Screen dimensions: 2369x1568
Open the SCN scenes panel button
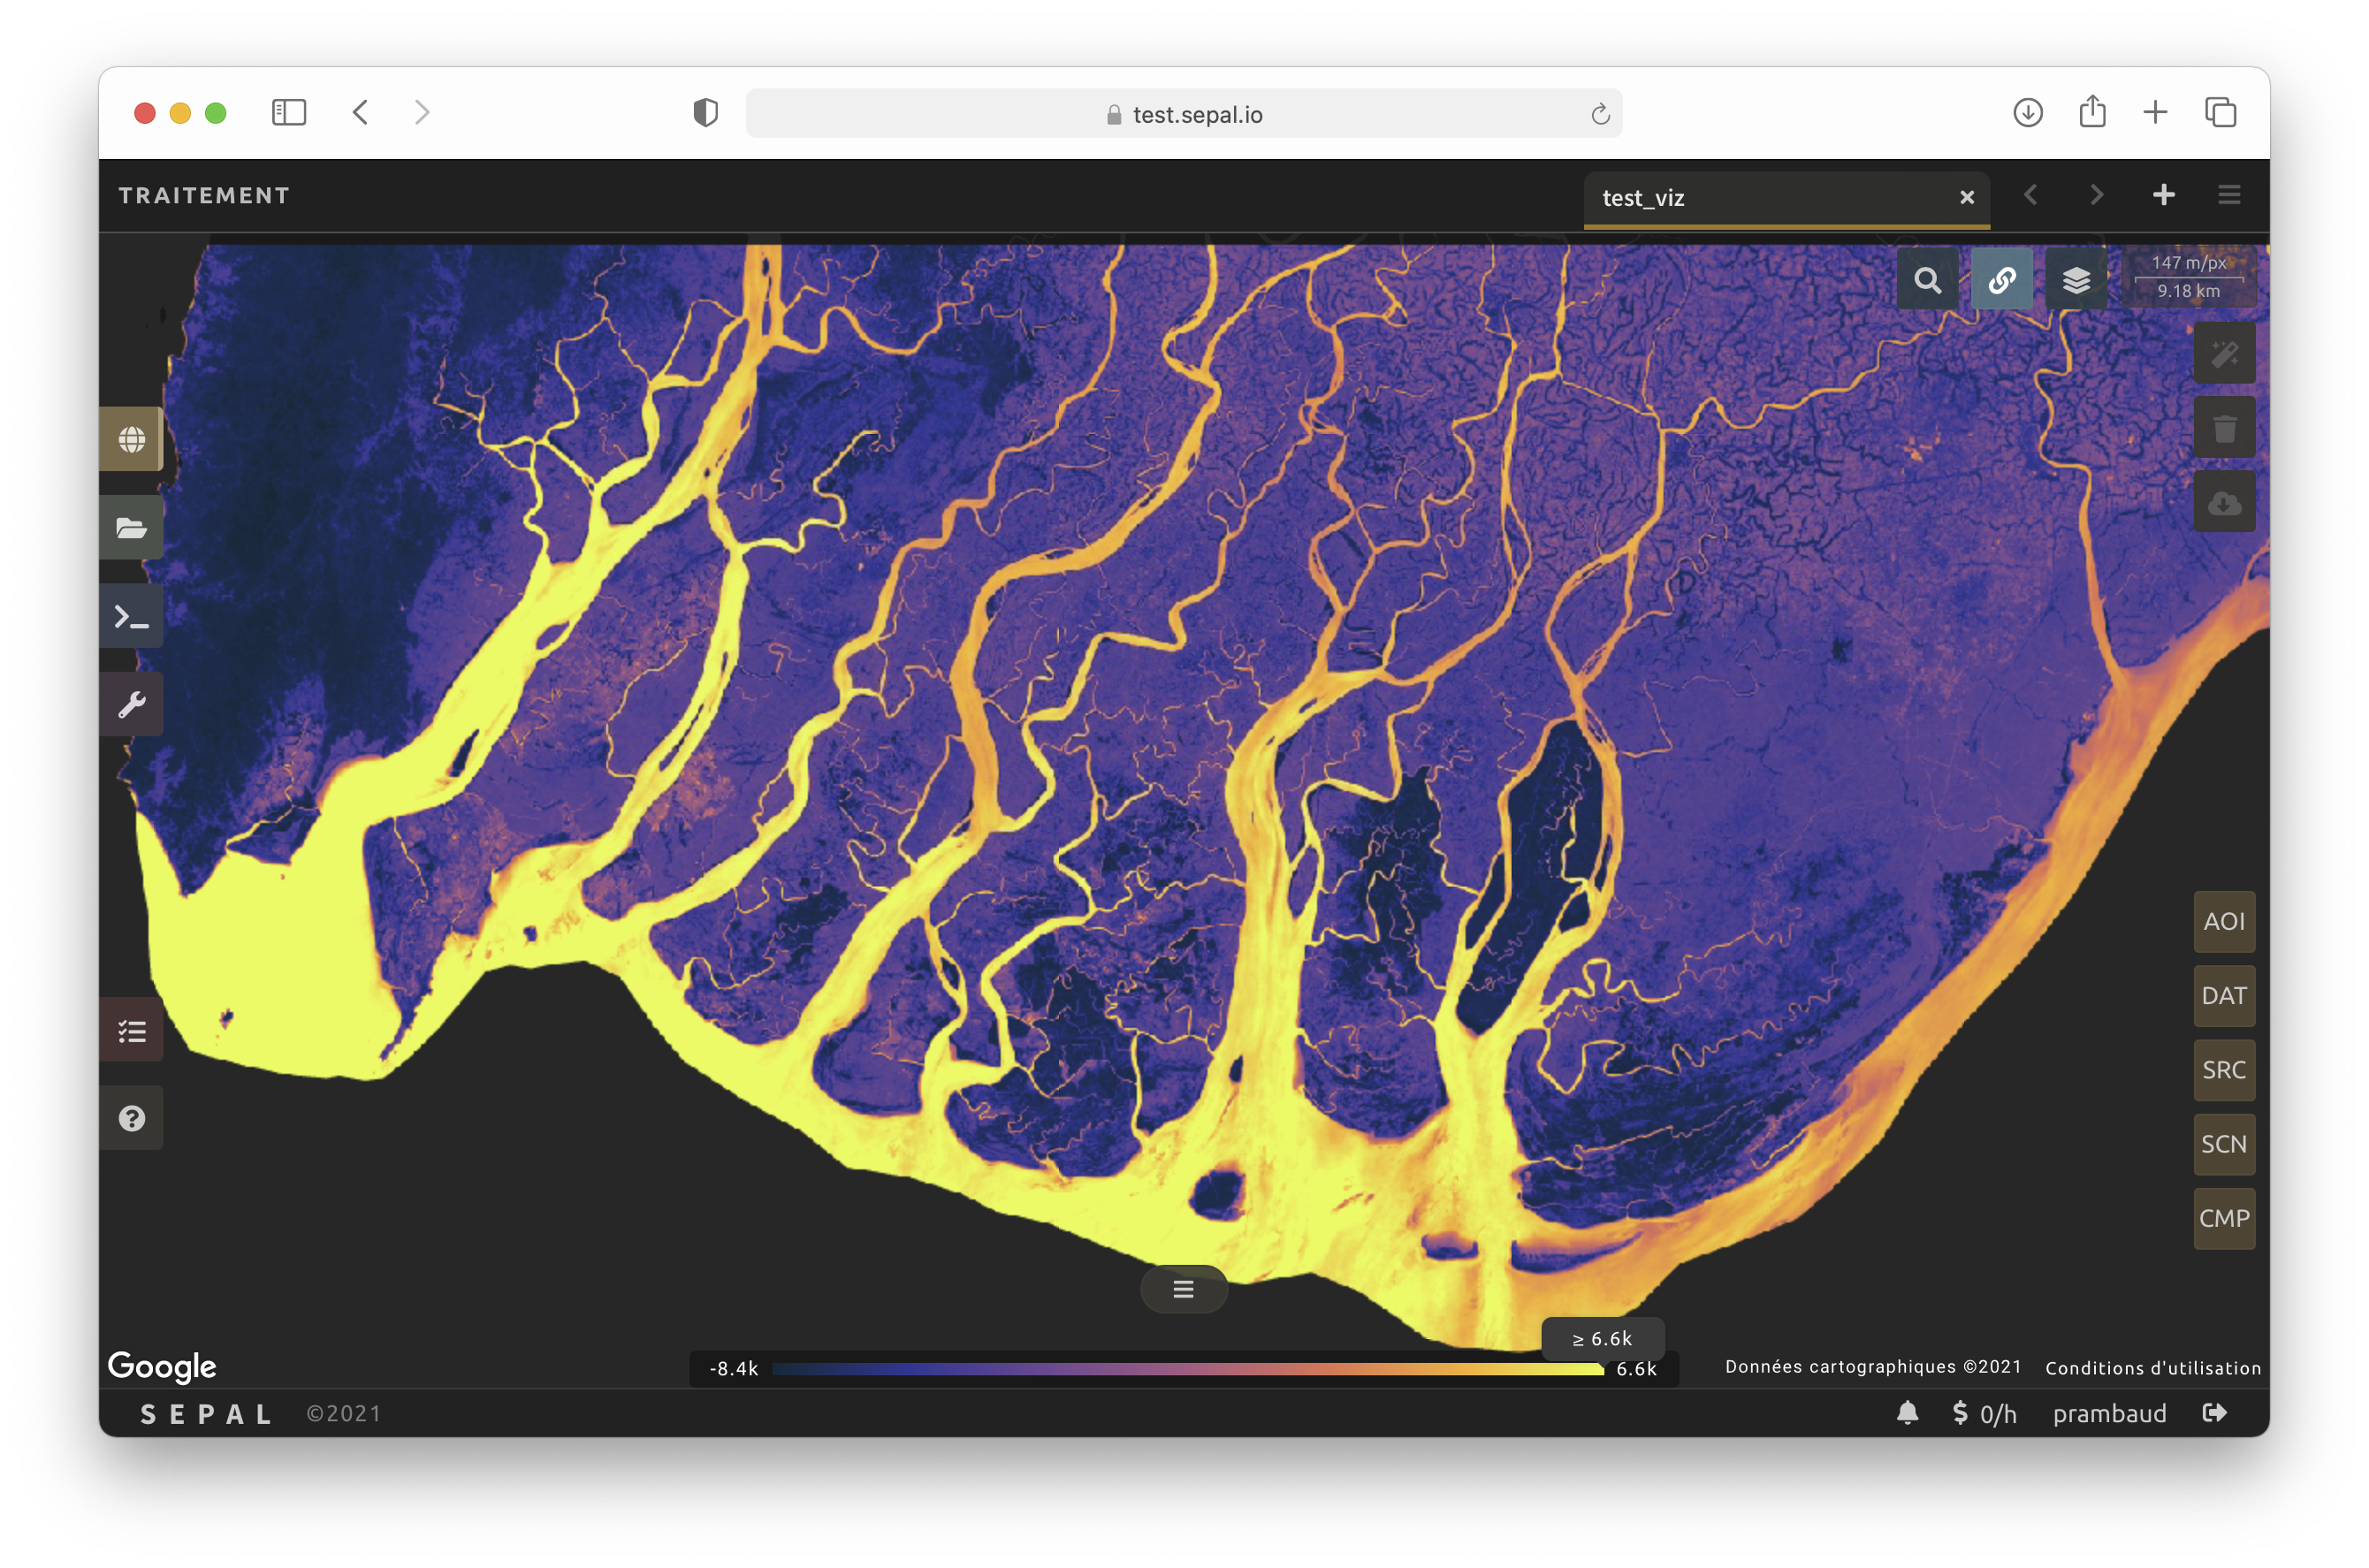(2224, 1144)
